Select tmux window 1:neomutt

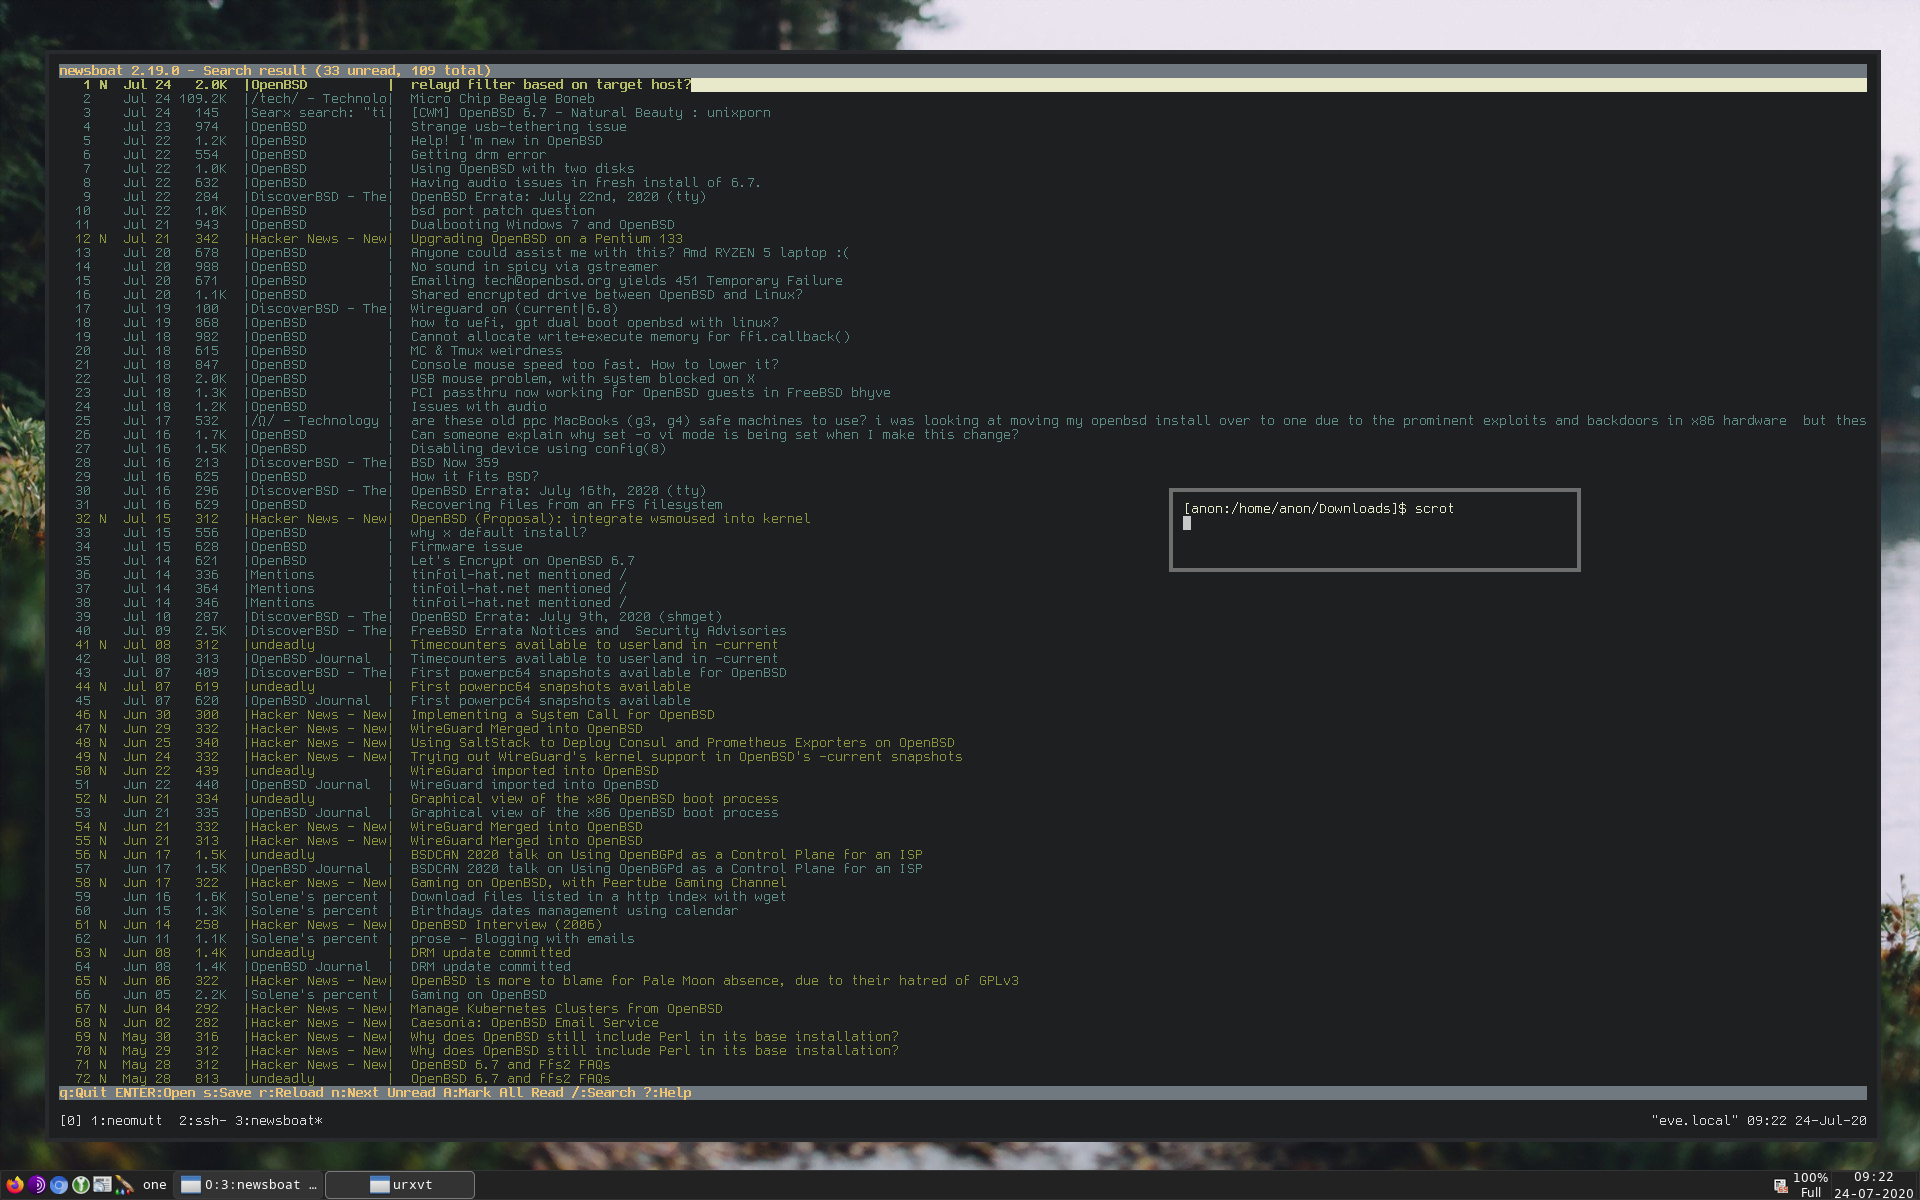(126, 1121)
